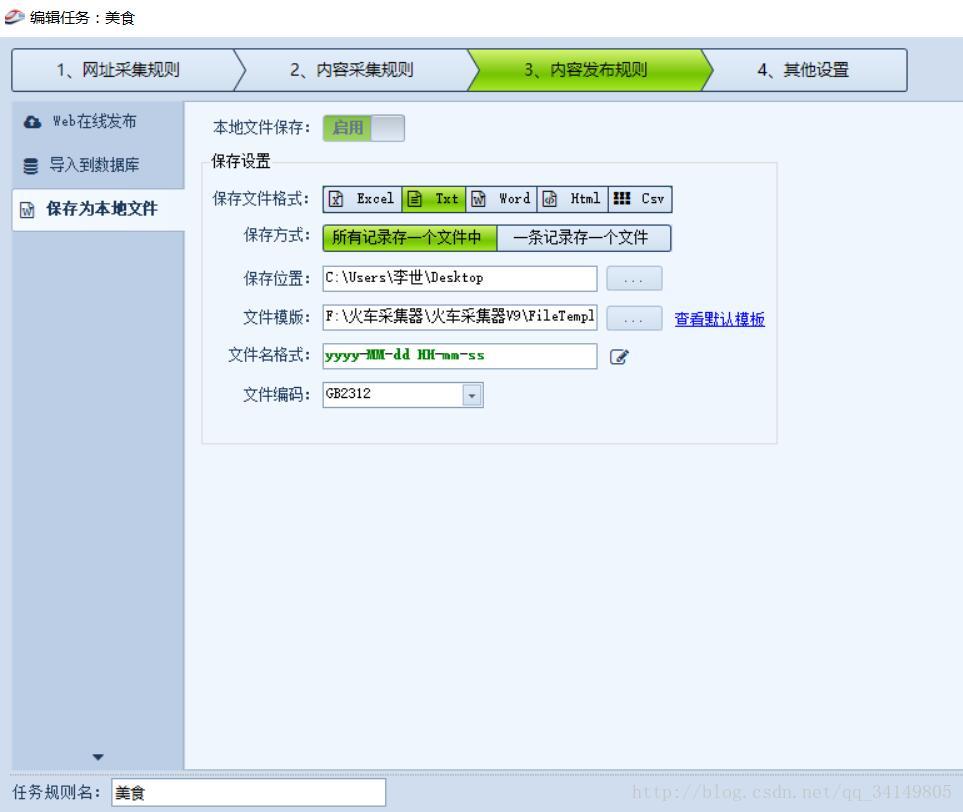963x812 pixels.
Task: Select 所有记录存一个文件中 save mode
Action: point(410,238)
